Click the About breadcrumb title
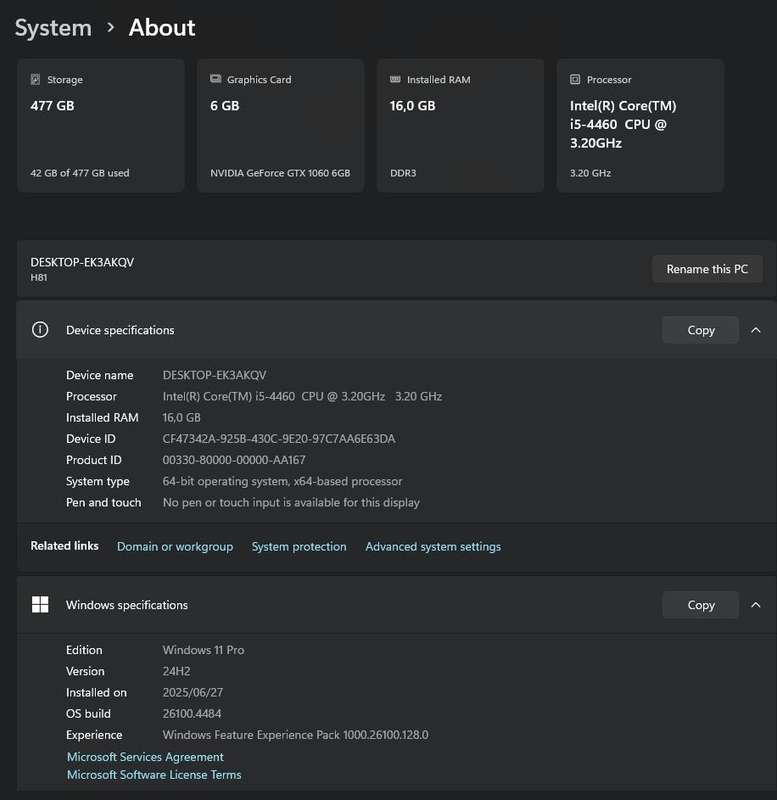The height and width of the screenshot is (800, 777). [x=162, y=28]
